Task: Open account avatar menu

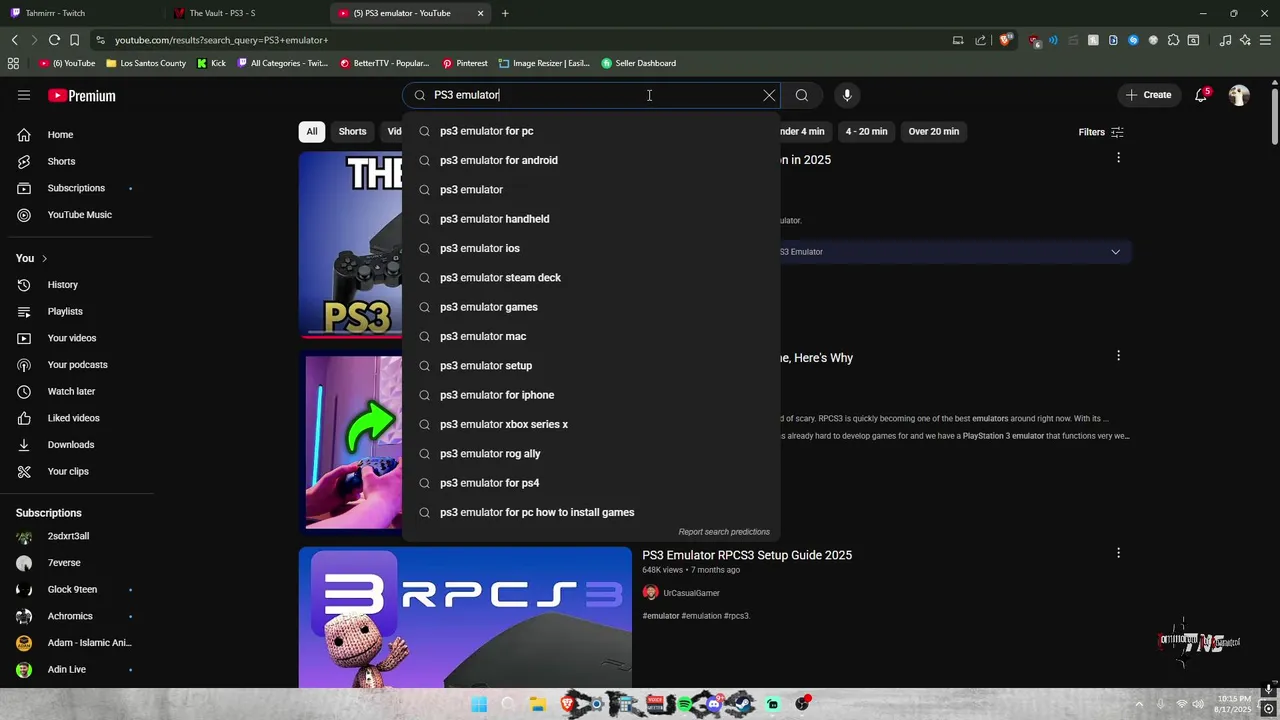Action: click(x=1239, y=95)
